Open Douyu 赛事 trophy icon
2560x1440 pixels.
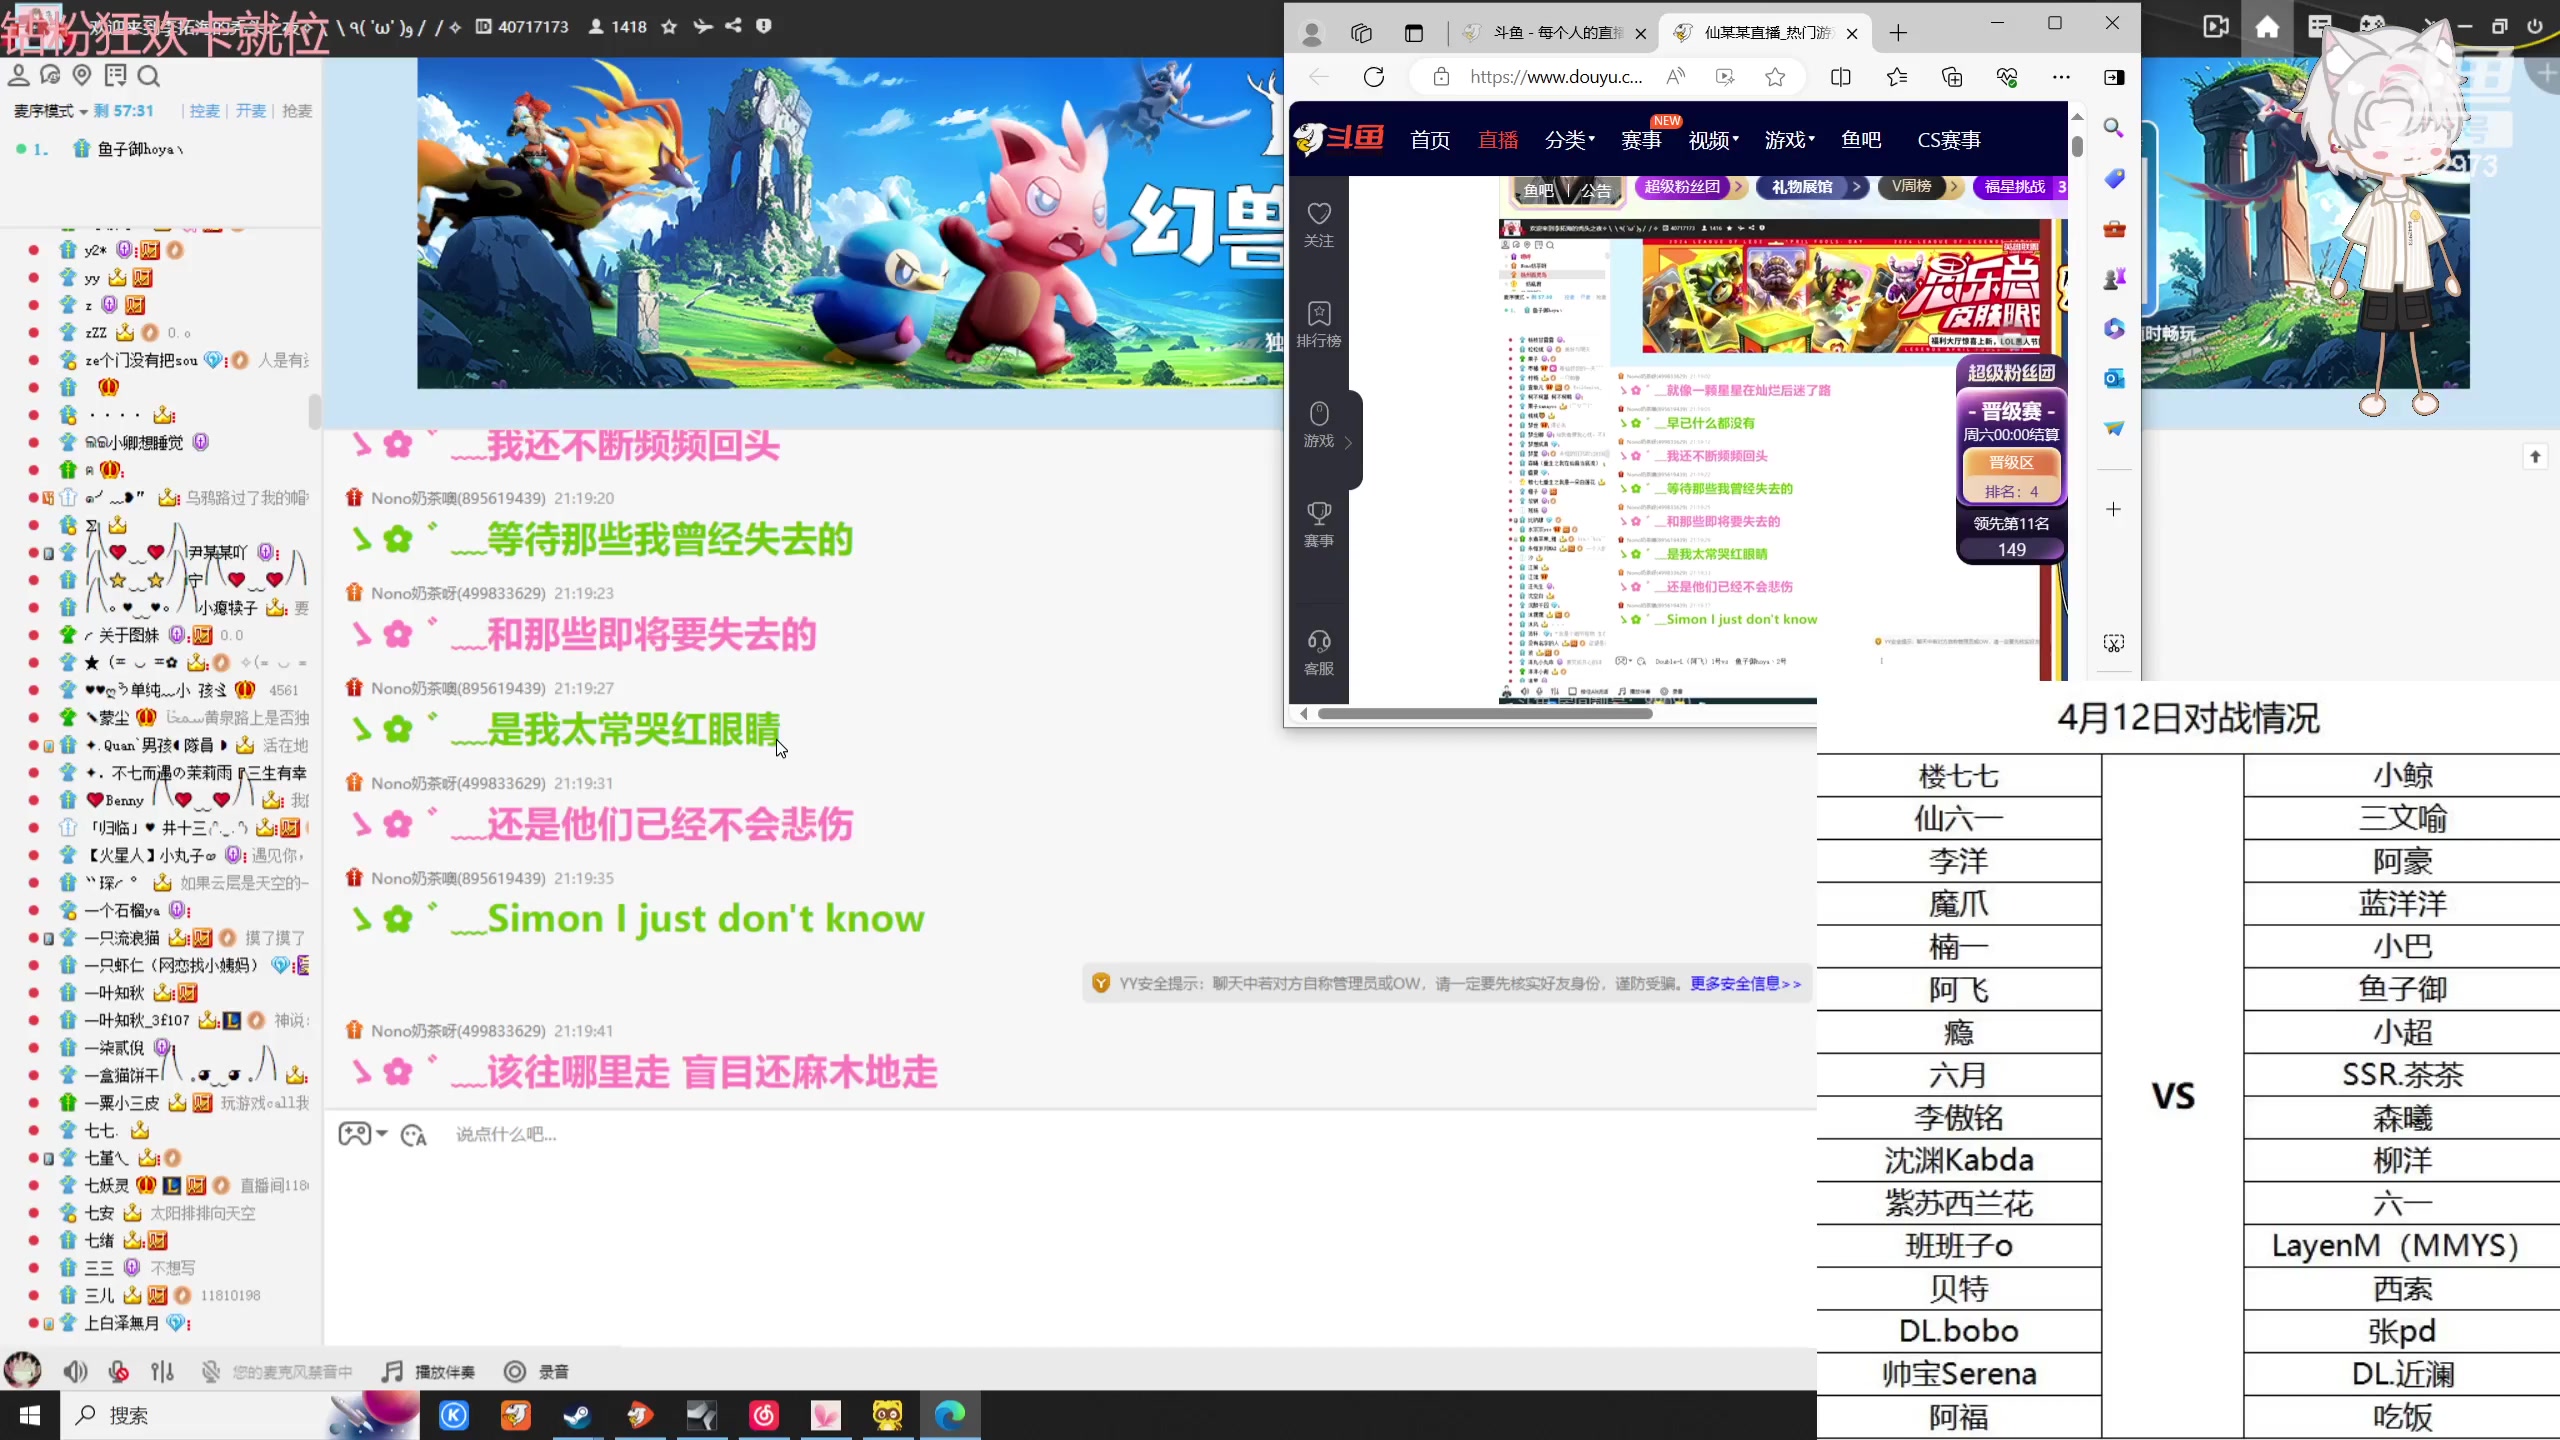coord(1319,514)
